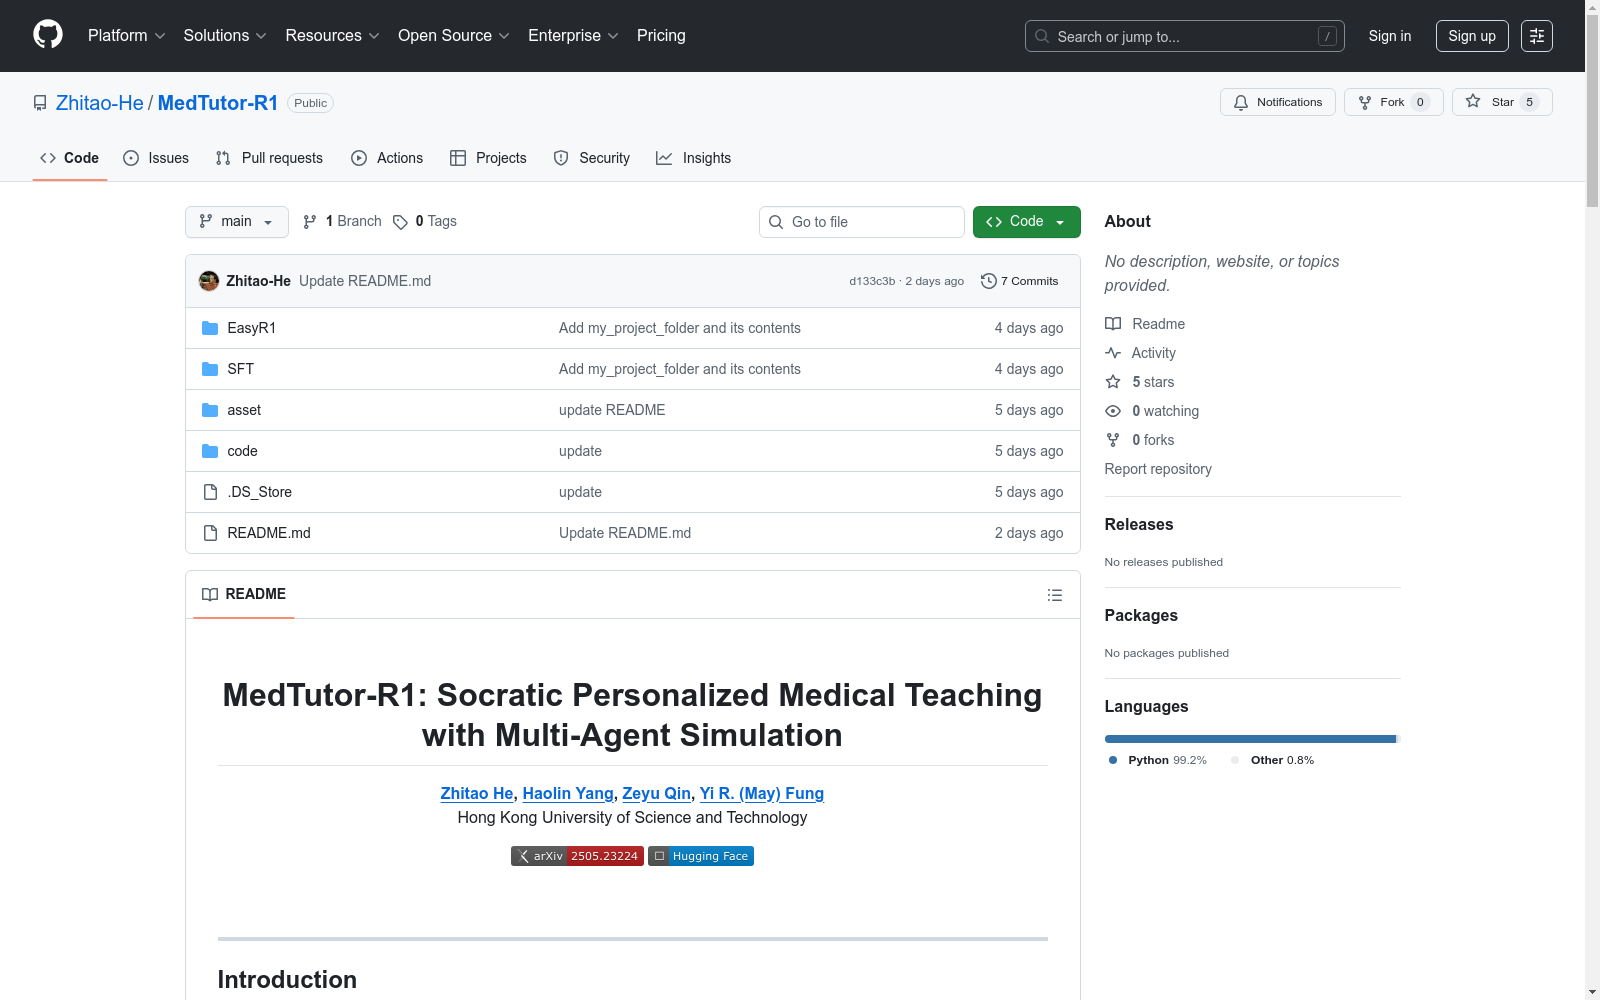Open the 1 Branch link

tap(342, 221)
